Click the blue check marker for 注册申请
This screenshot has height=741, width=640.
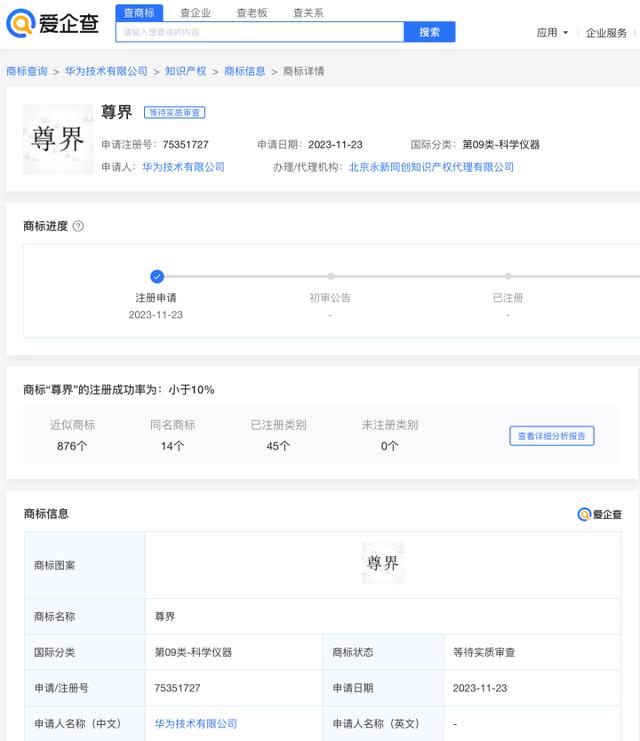[x=157, y=276]
